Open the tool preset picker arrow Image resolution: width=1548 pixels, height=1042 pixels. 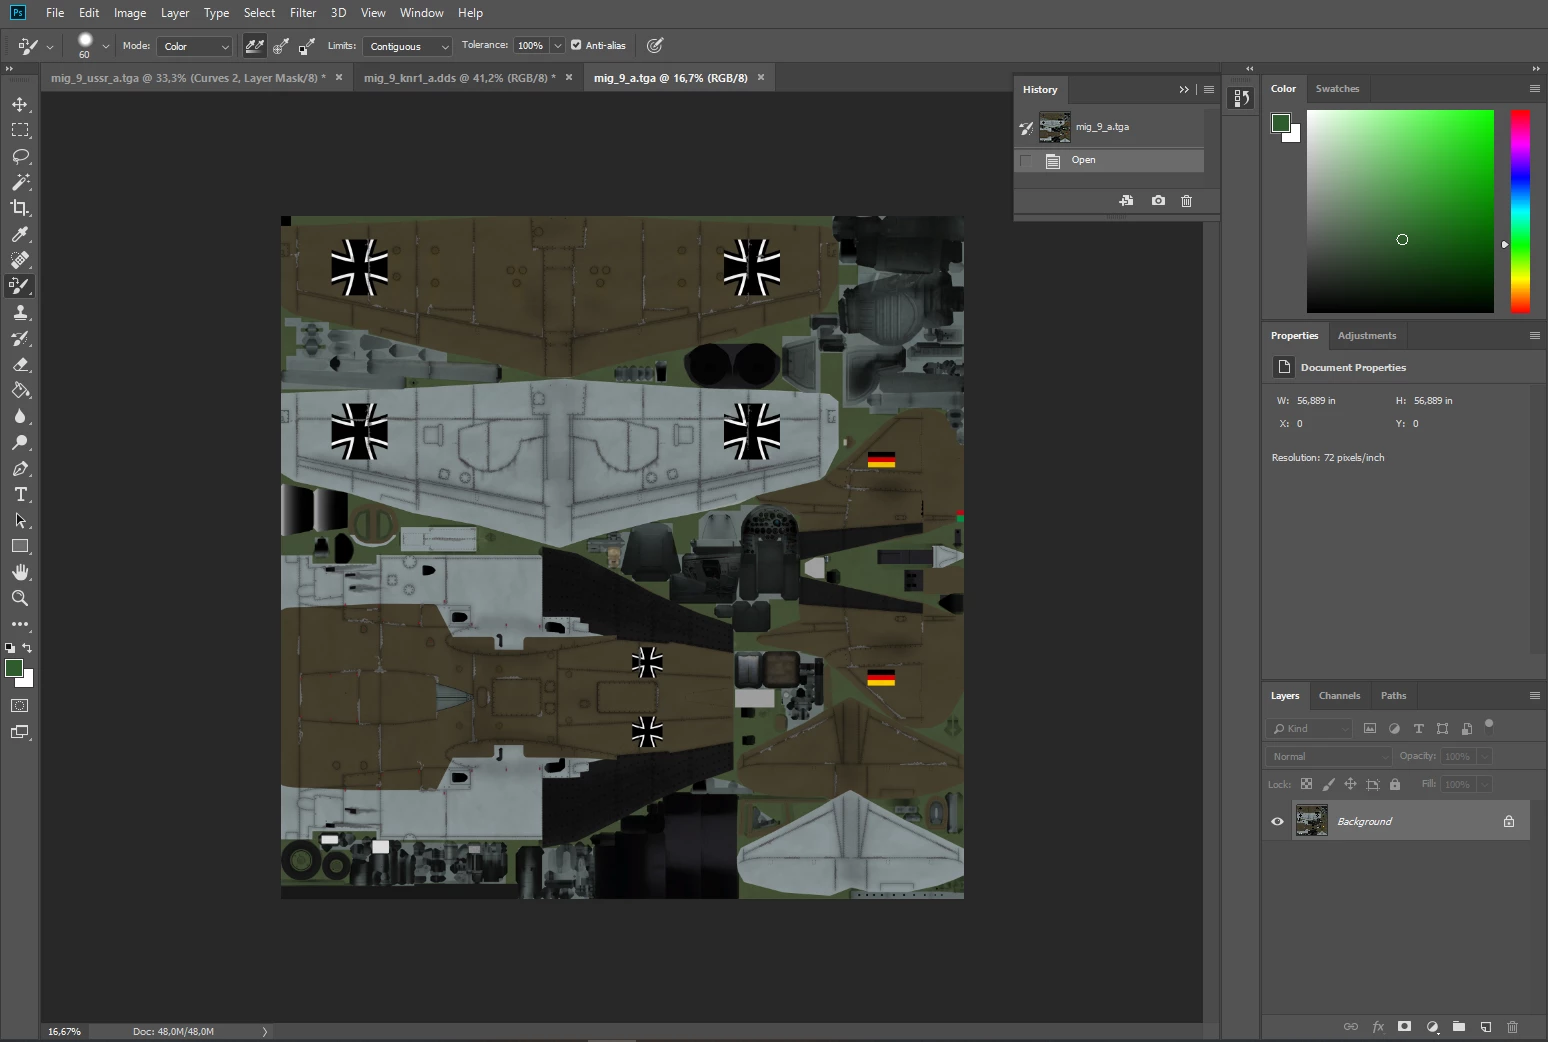50,46
